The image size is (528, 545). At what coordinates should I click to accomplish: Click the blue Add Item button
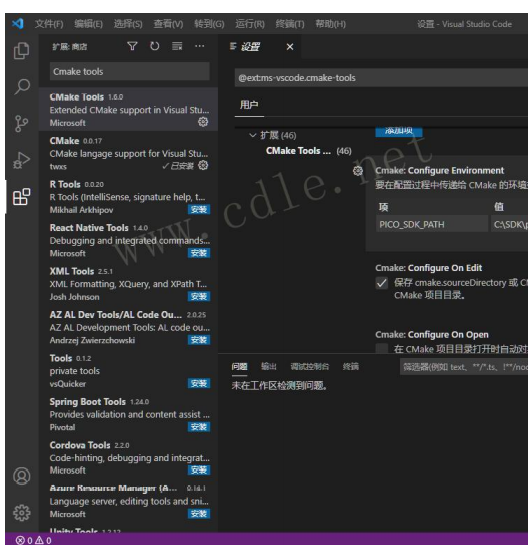[399, 132]
